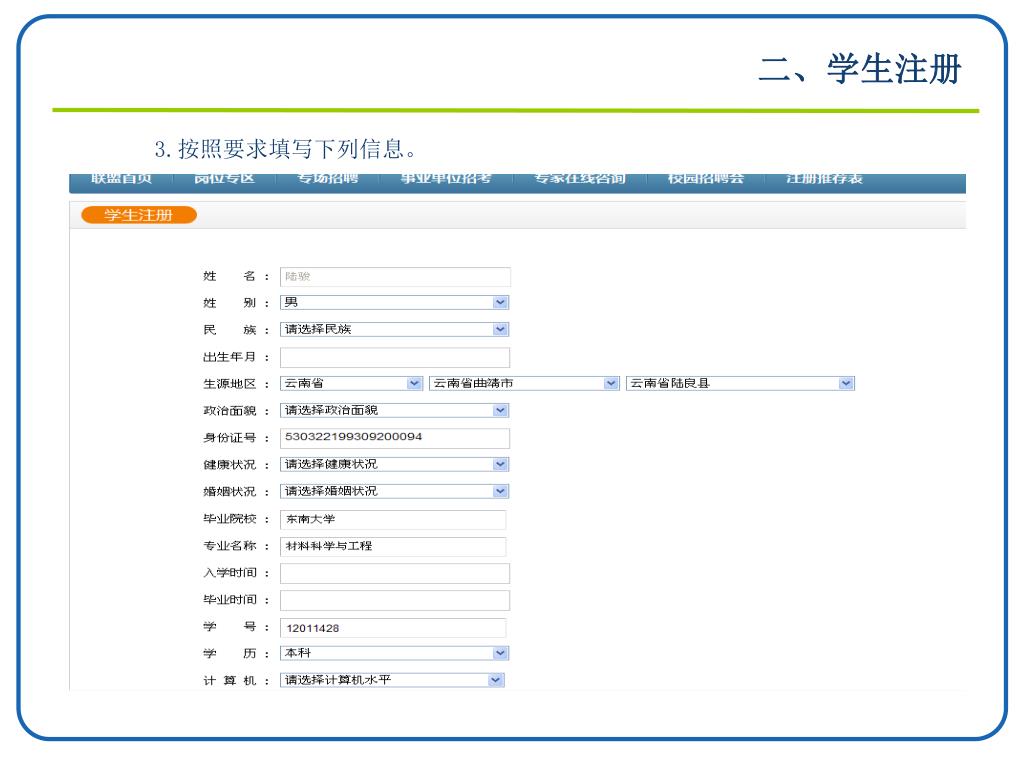Expand the 性别 dropdown showing 男
The height and width of the screenshot is (768, 1024).
click(394, 302)
